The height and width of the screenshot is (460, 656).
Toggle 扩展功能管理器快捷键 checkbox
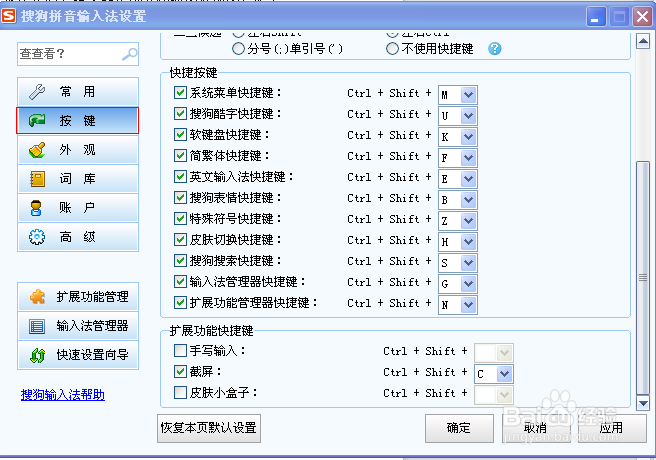[x=180, y=302]
